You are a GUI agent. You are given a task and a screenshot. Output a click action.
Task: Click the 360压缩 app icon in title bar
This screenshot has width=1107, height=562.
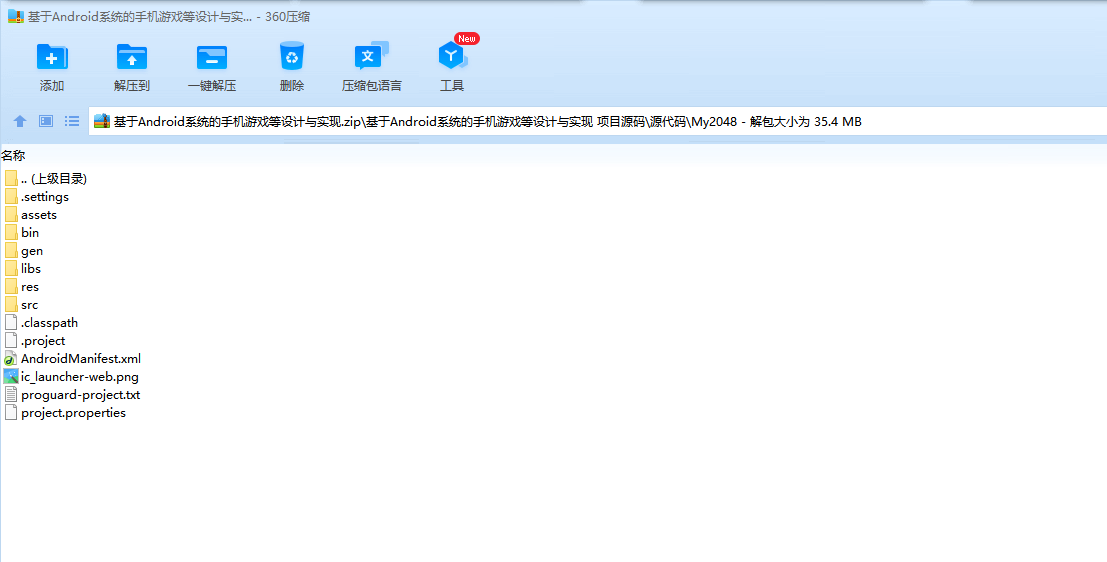click(16, 16)
